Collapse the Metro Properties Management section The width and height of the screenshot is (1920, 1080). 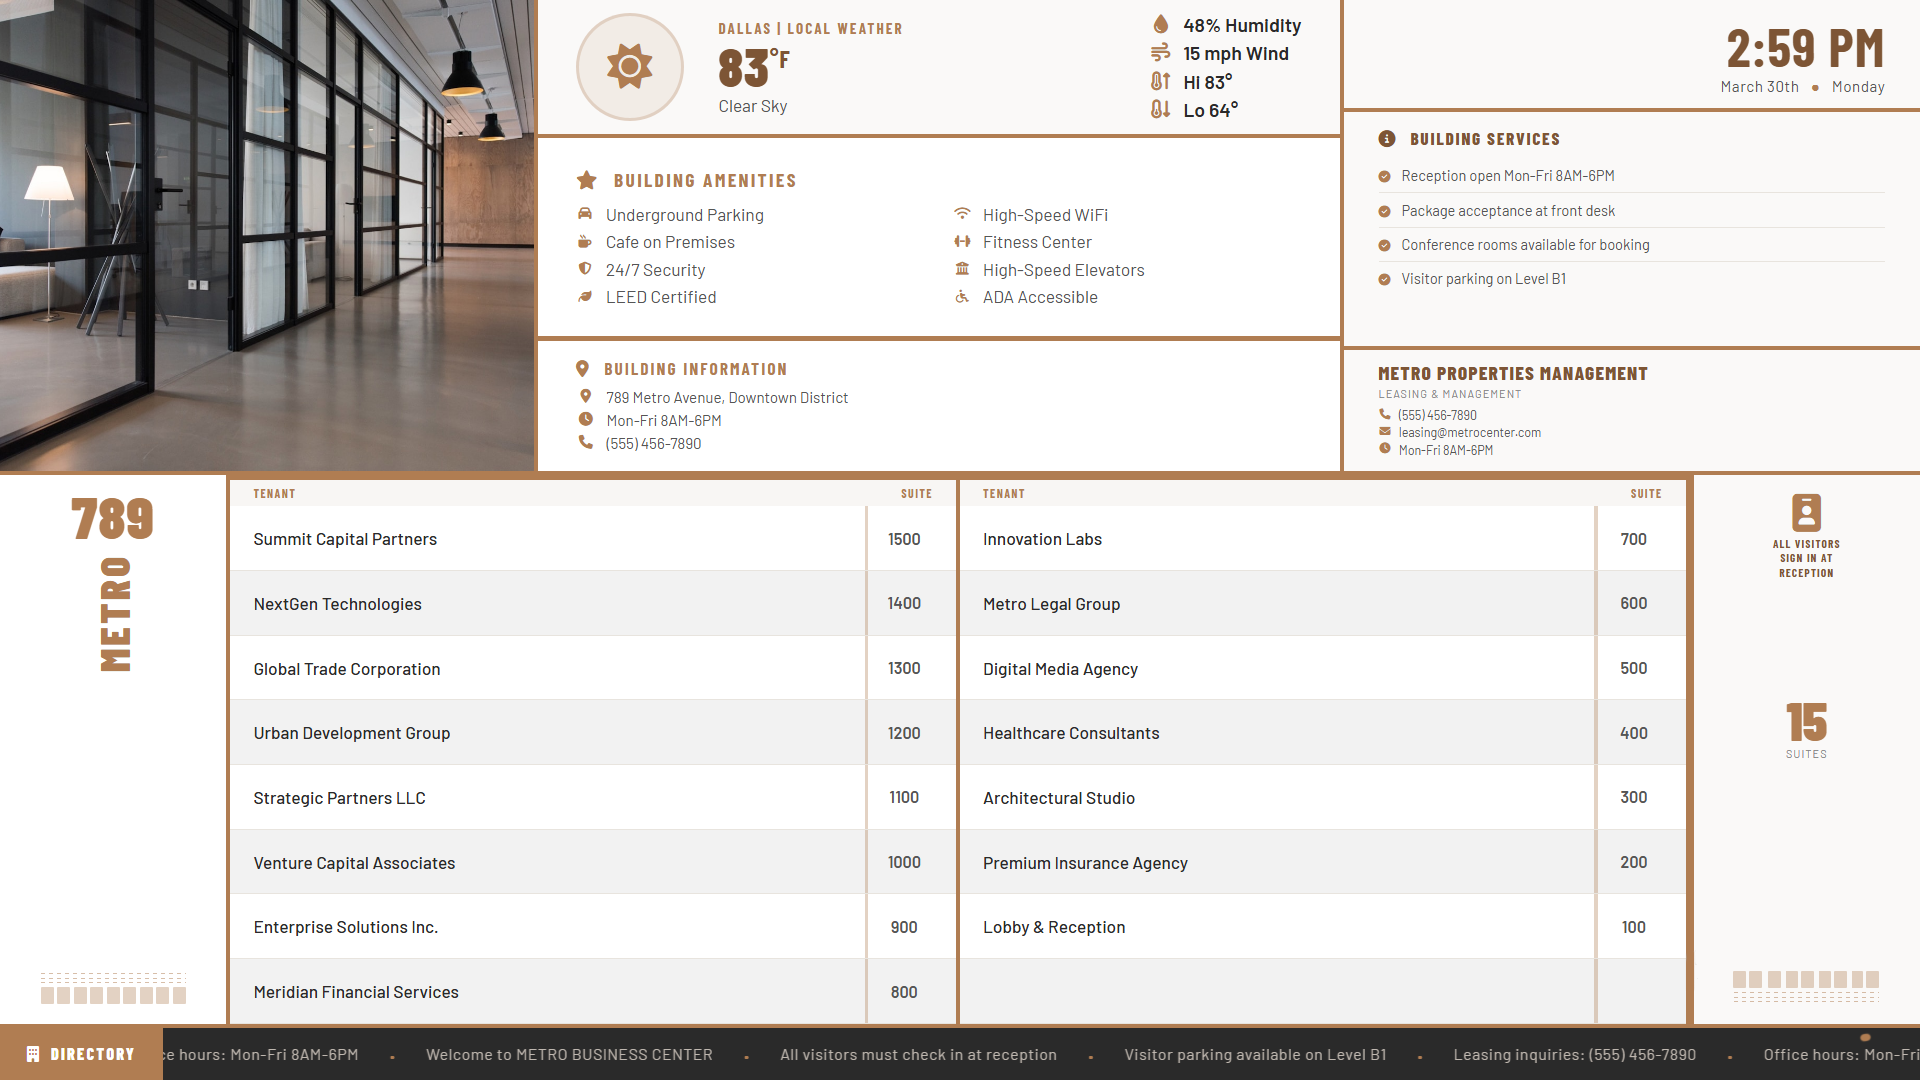click(x=1511, y=373)
